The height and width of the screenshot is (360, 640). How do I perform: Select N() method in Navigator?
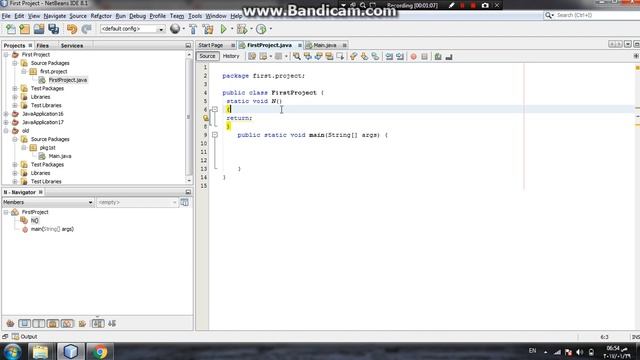[x=35, y=221]
